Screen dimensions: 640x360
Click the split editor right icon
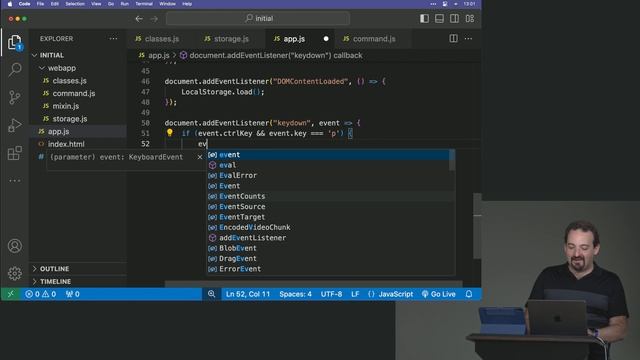click(453, 38)
